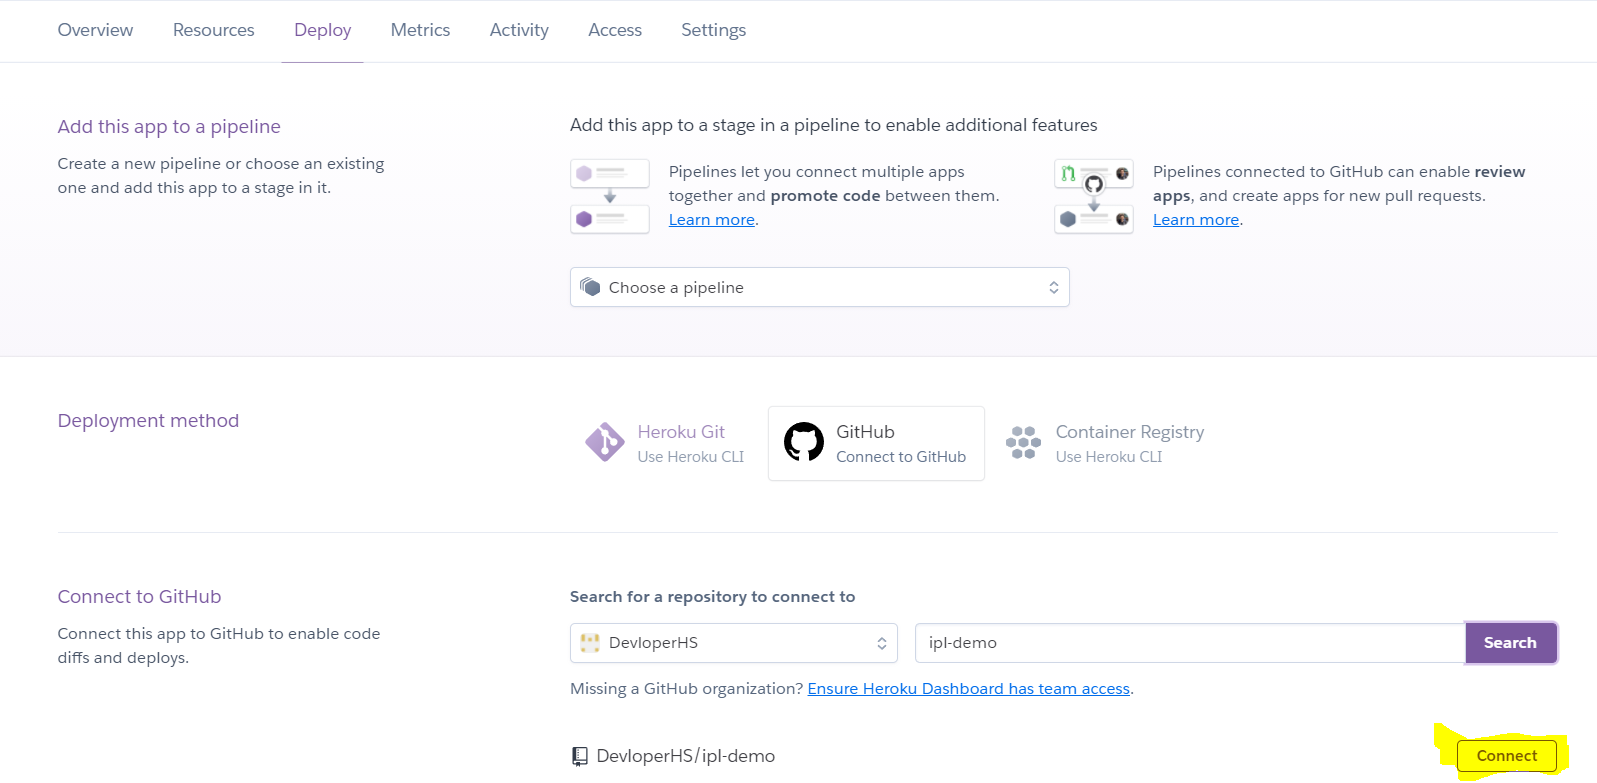The width and height of the screenshot is (1597, 783).
Task: Open the Activity tab
Action: click(519, 30)
